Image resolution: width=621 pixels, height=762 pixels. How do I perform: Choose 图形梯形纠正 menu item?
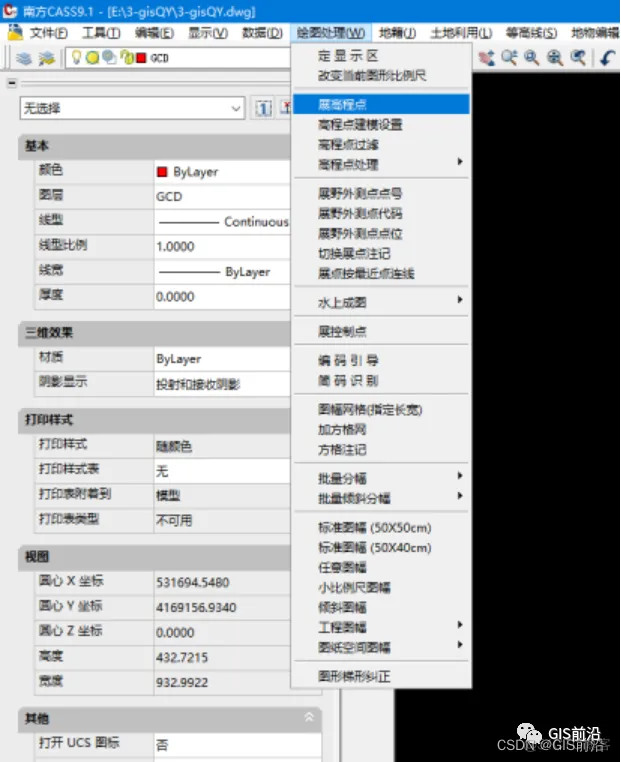381,676
